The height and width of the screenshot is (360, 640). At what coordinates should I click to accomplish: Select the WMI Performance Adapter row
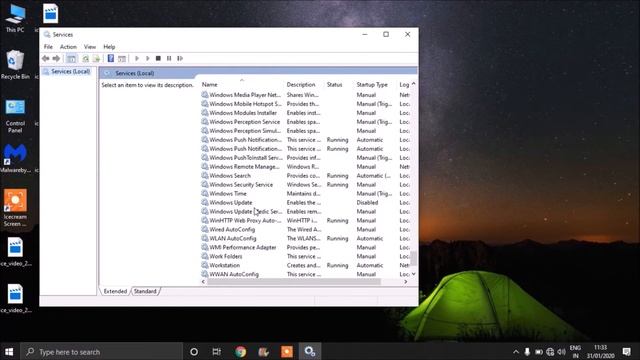tap(305, 247)
